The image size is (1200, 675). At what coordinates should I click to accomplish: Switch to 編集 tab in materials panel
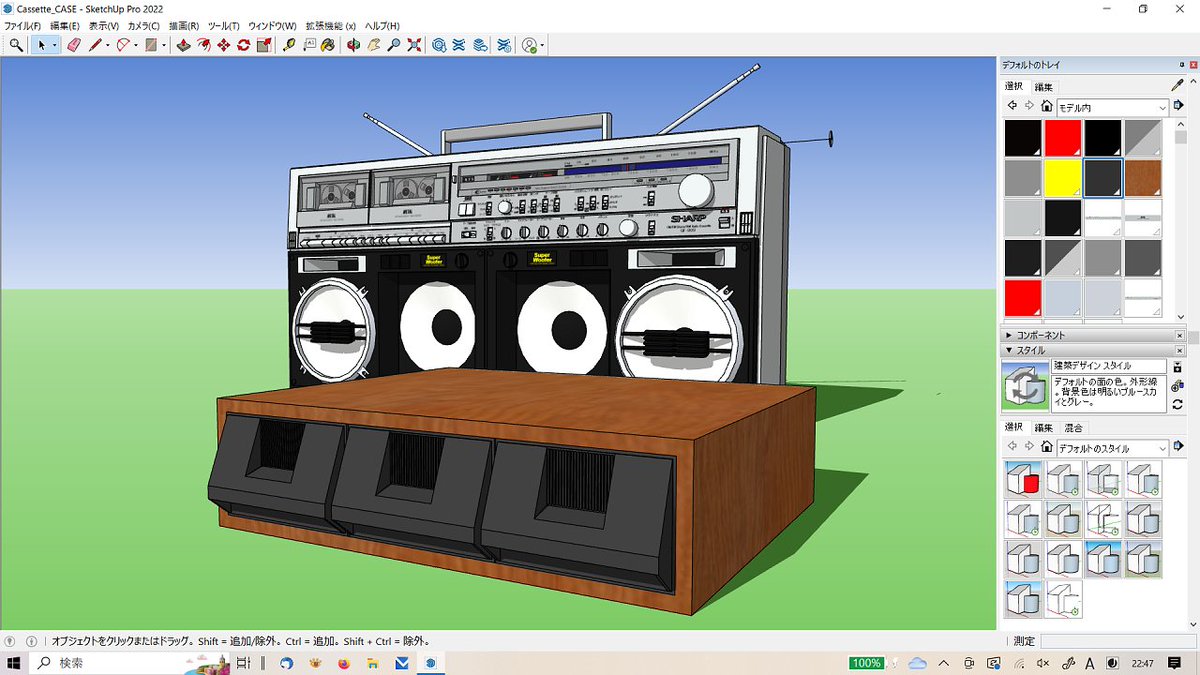[1043, 87]
